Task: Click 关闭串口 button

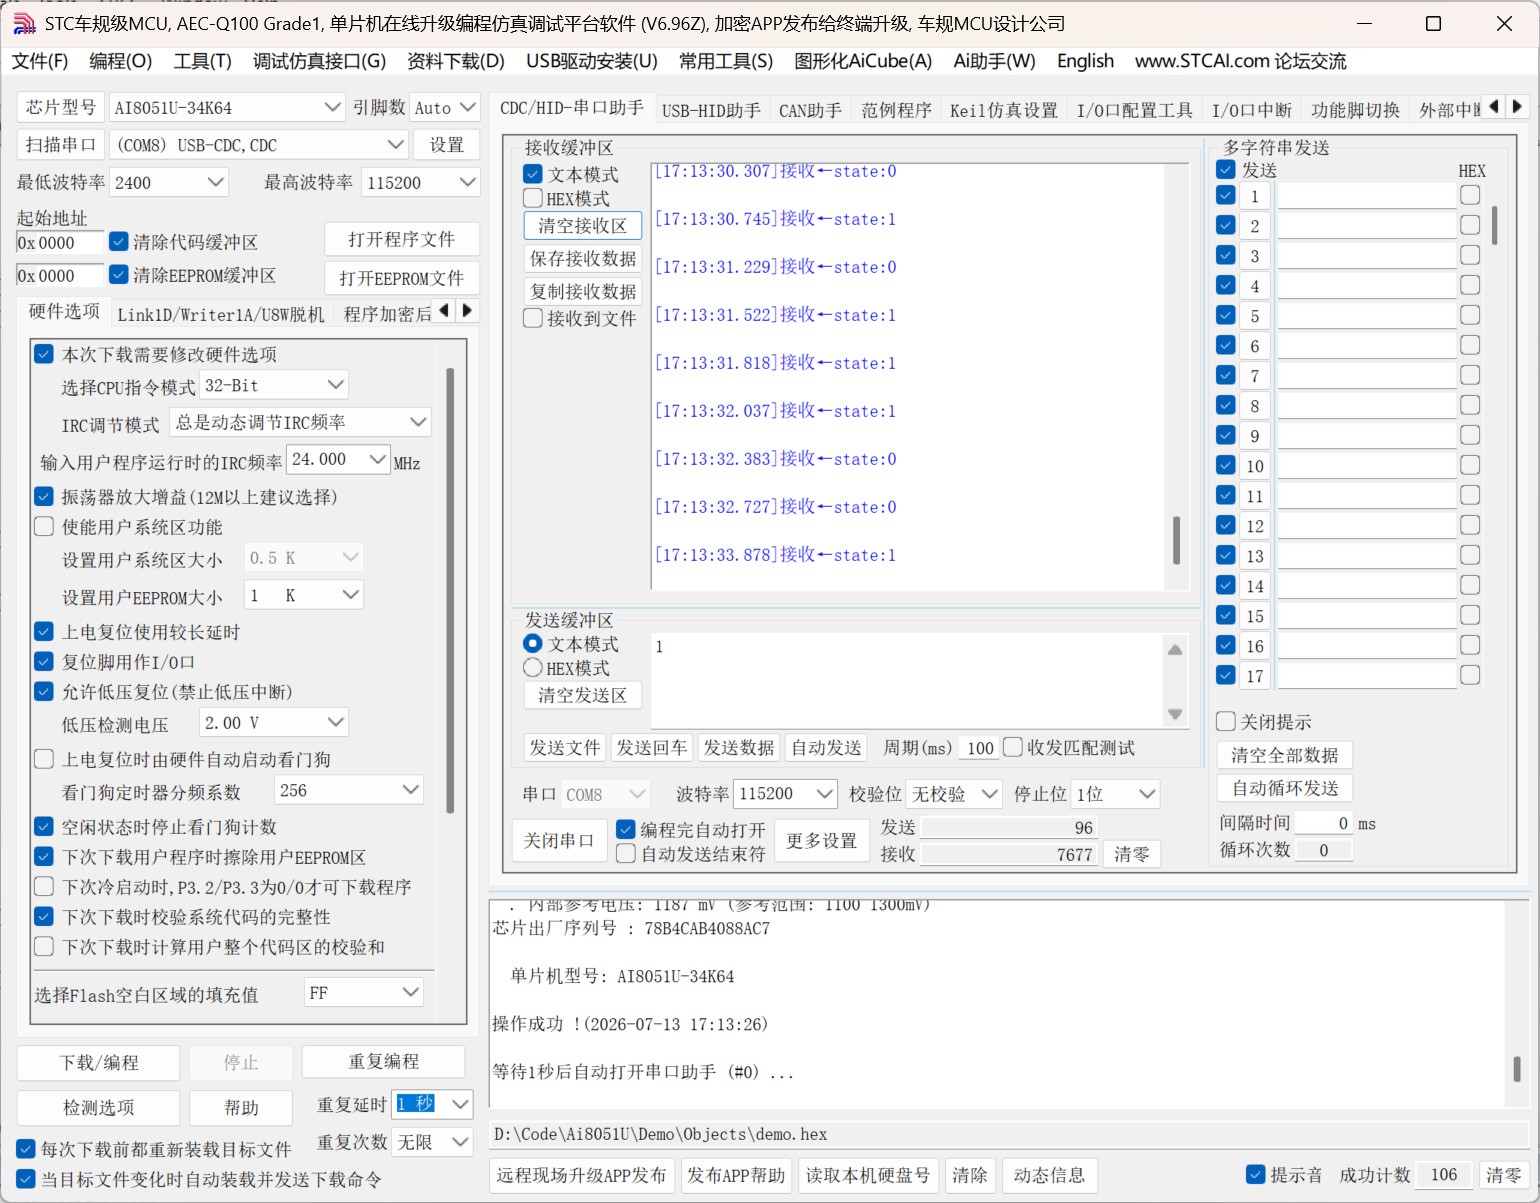Action: (558, 841)
